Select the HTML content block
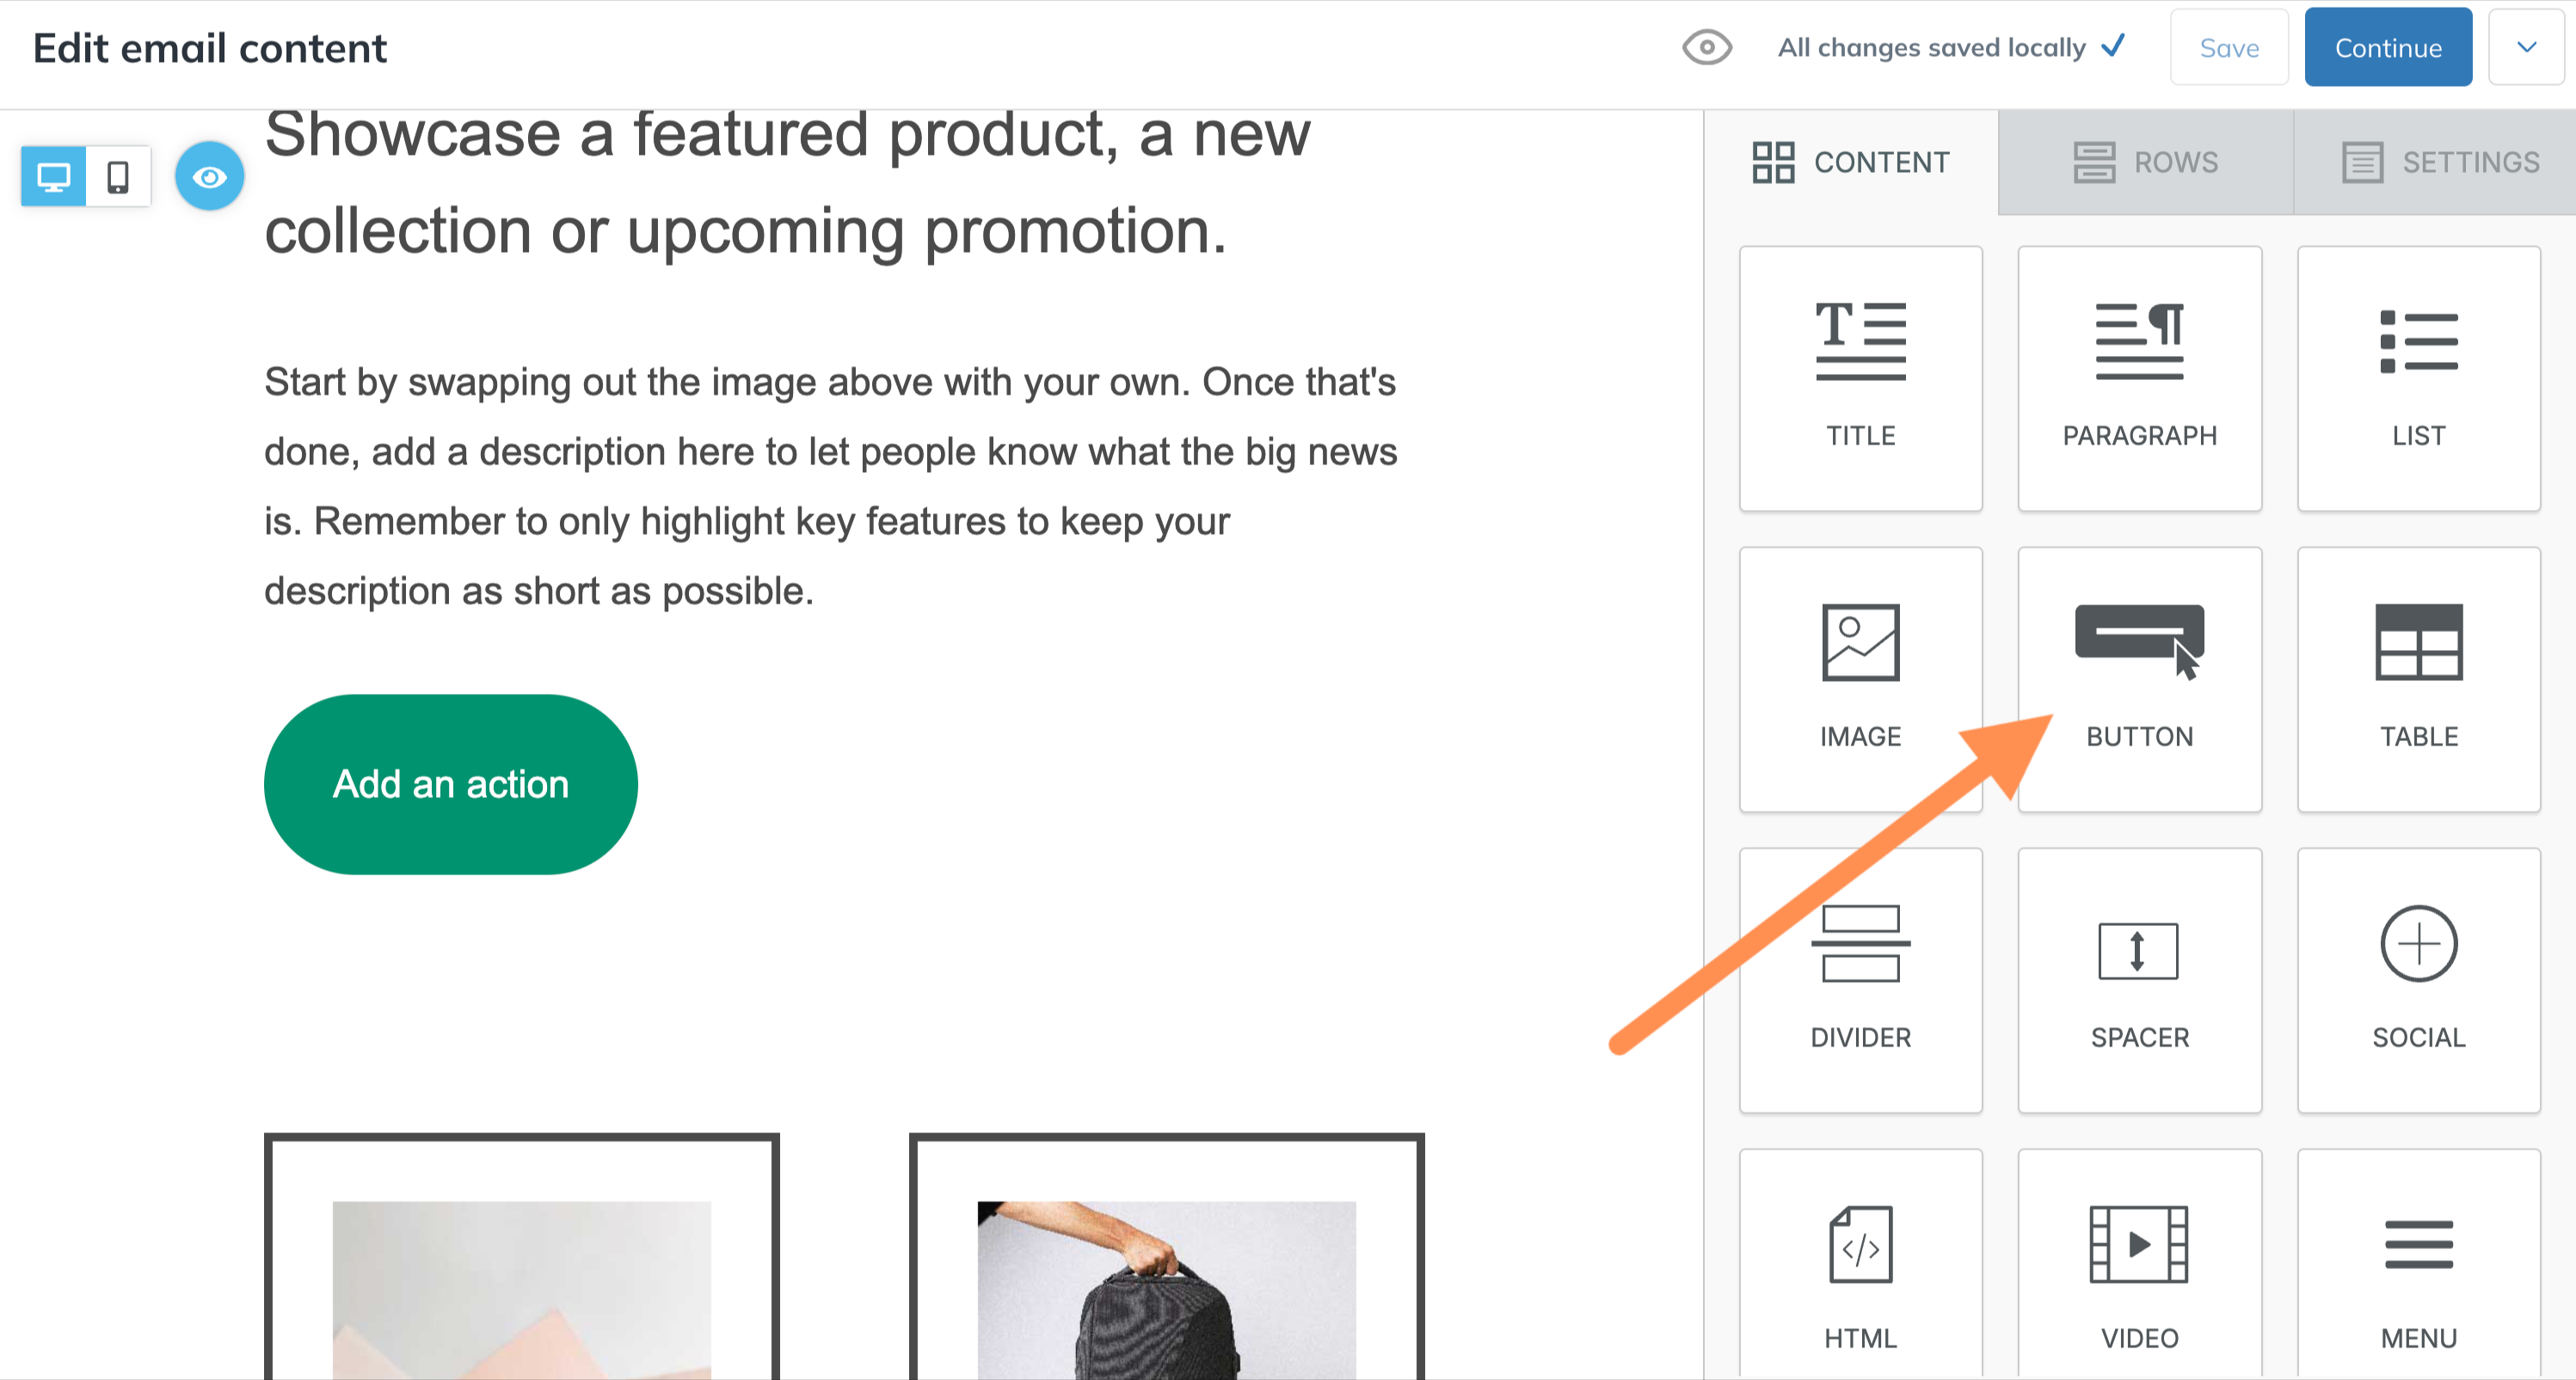The image size is (2576, 1380). coord(1860,1265)
